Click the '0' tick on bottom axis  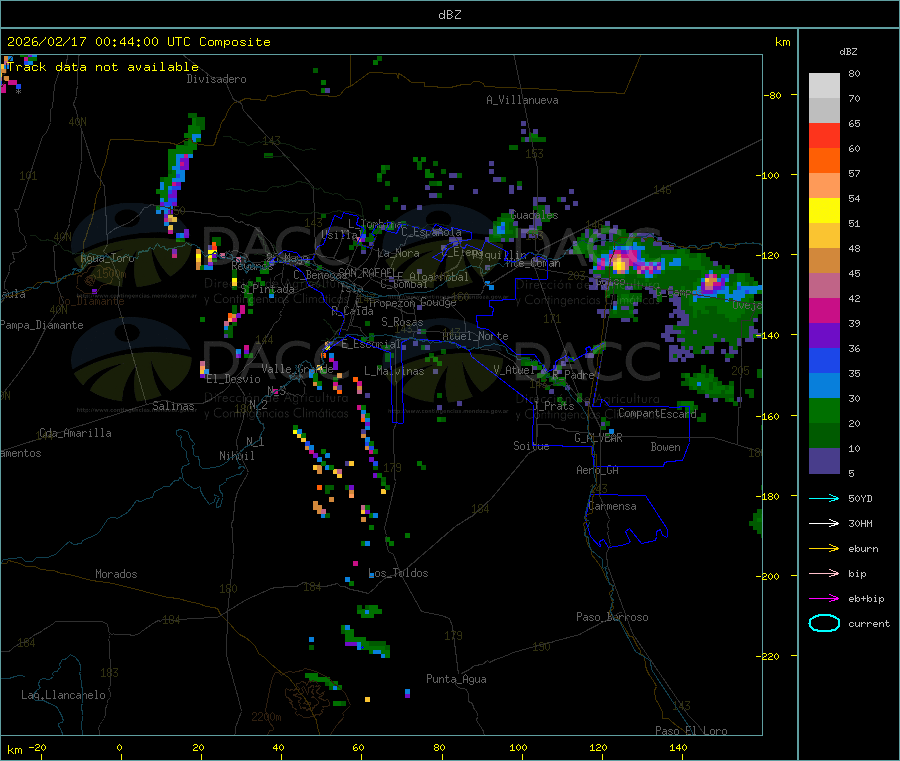pyautogui.click(x=119, y=747)
